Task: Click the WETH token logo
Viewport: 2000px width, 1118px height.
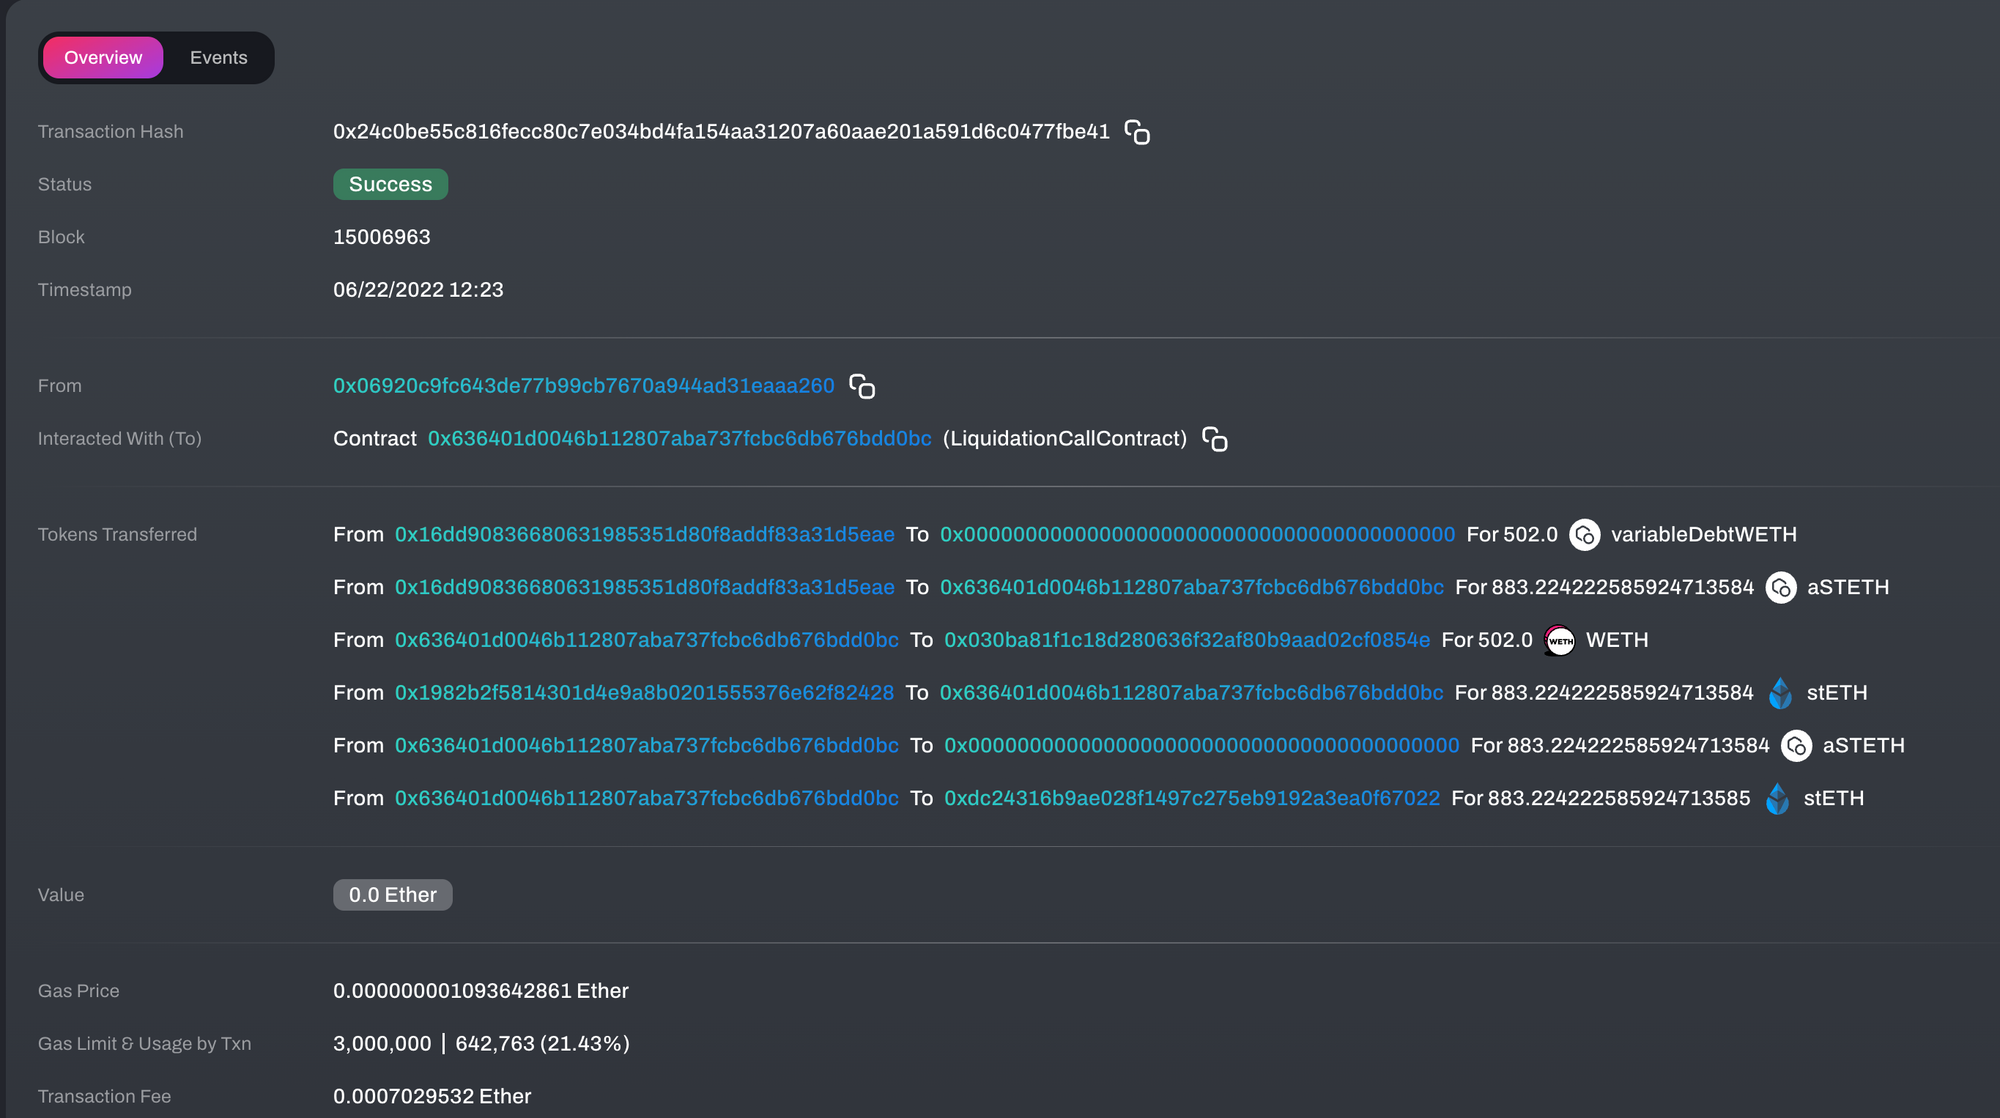Action: click(x=1559, y=640)
